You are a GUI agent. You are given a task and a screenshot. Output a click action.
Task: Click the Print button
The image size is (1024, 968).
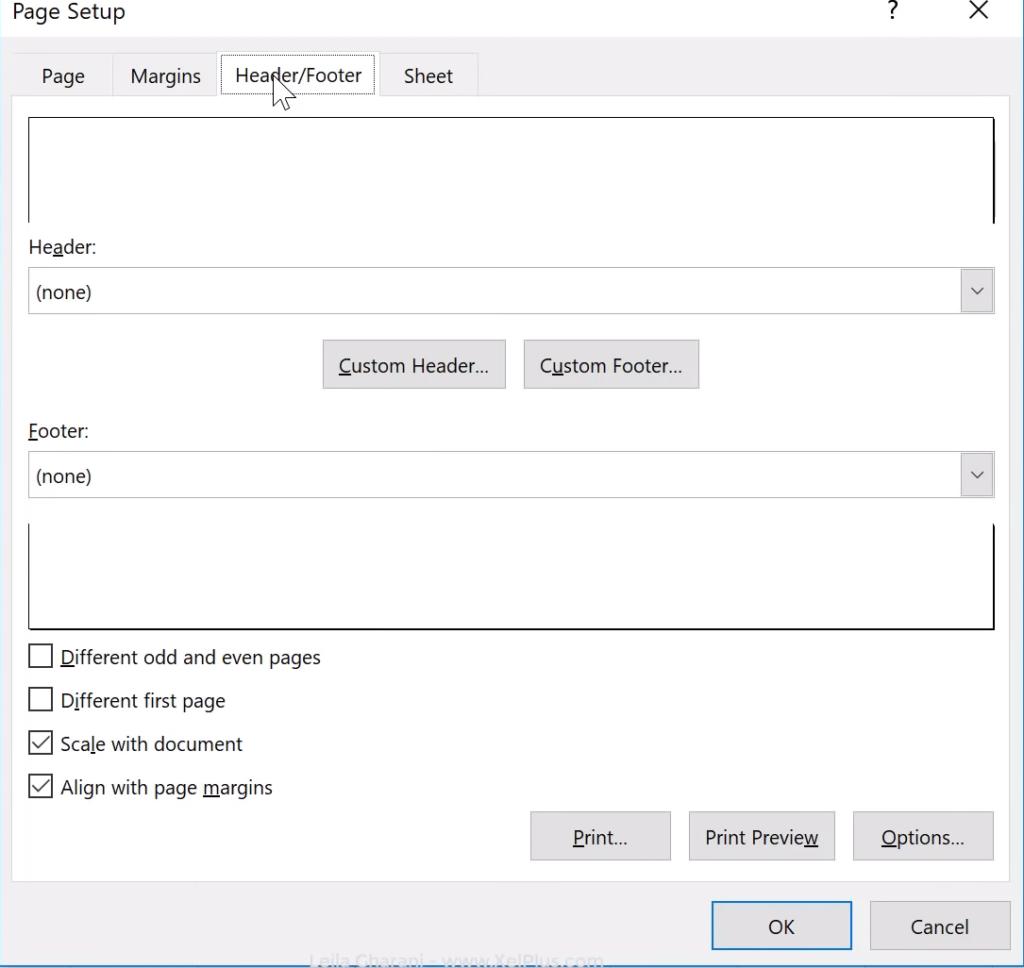pos(599,836)
